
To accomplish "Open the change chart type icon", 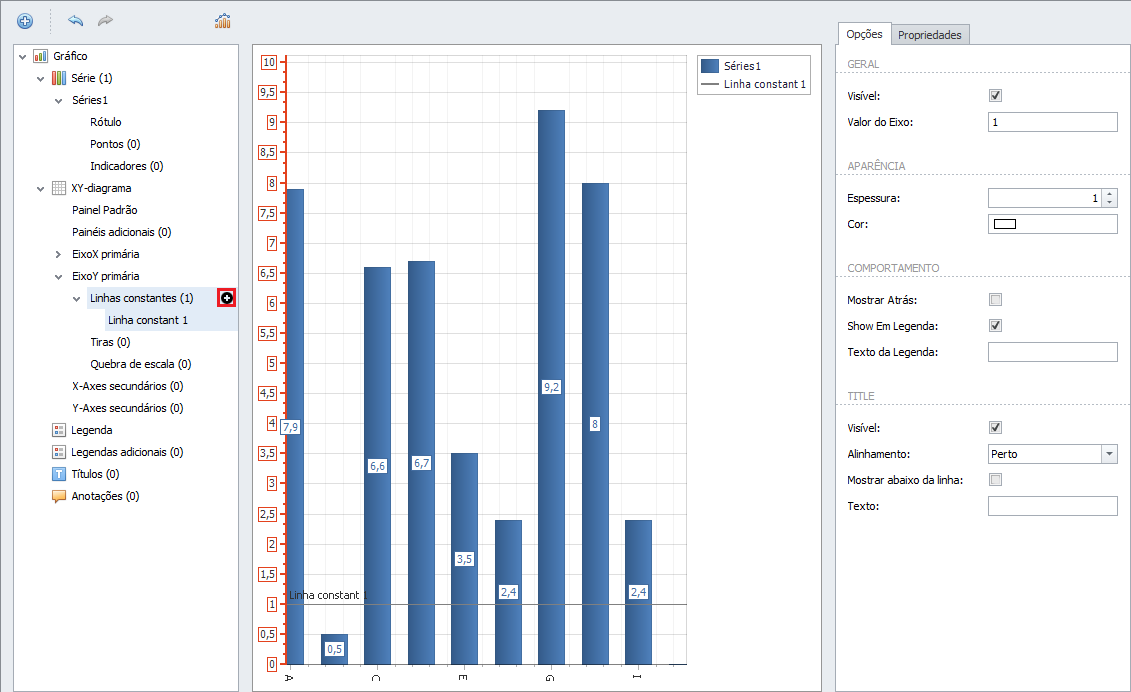I will [222, 21].
